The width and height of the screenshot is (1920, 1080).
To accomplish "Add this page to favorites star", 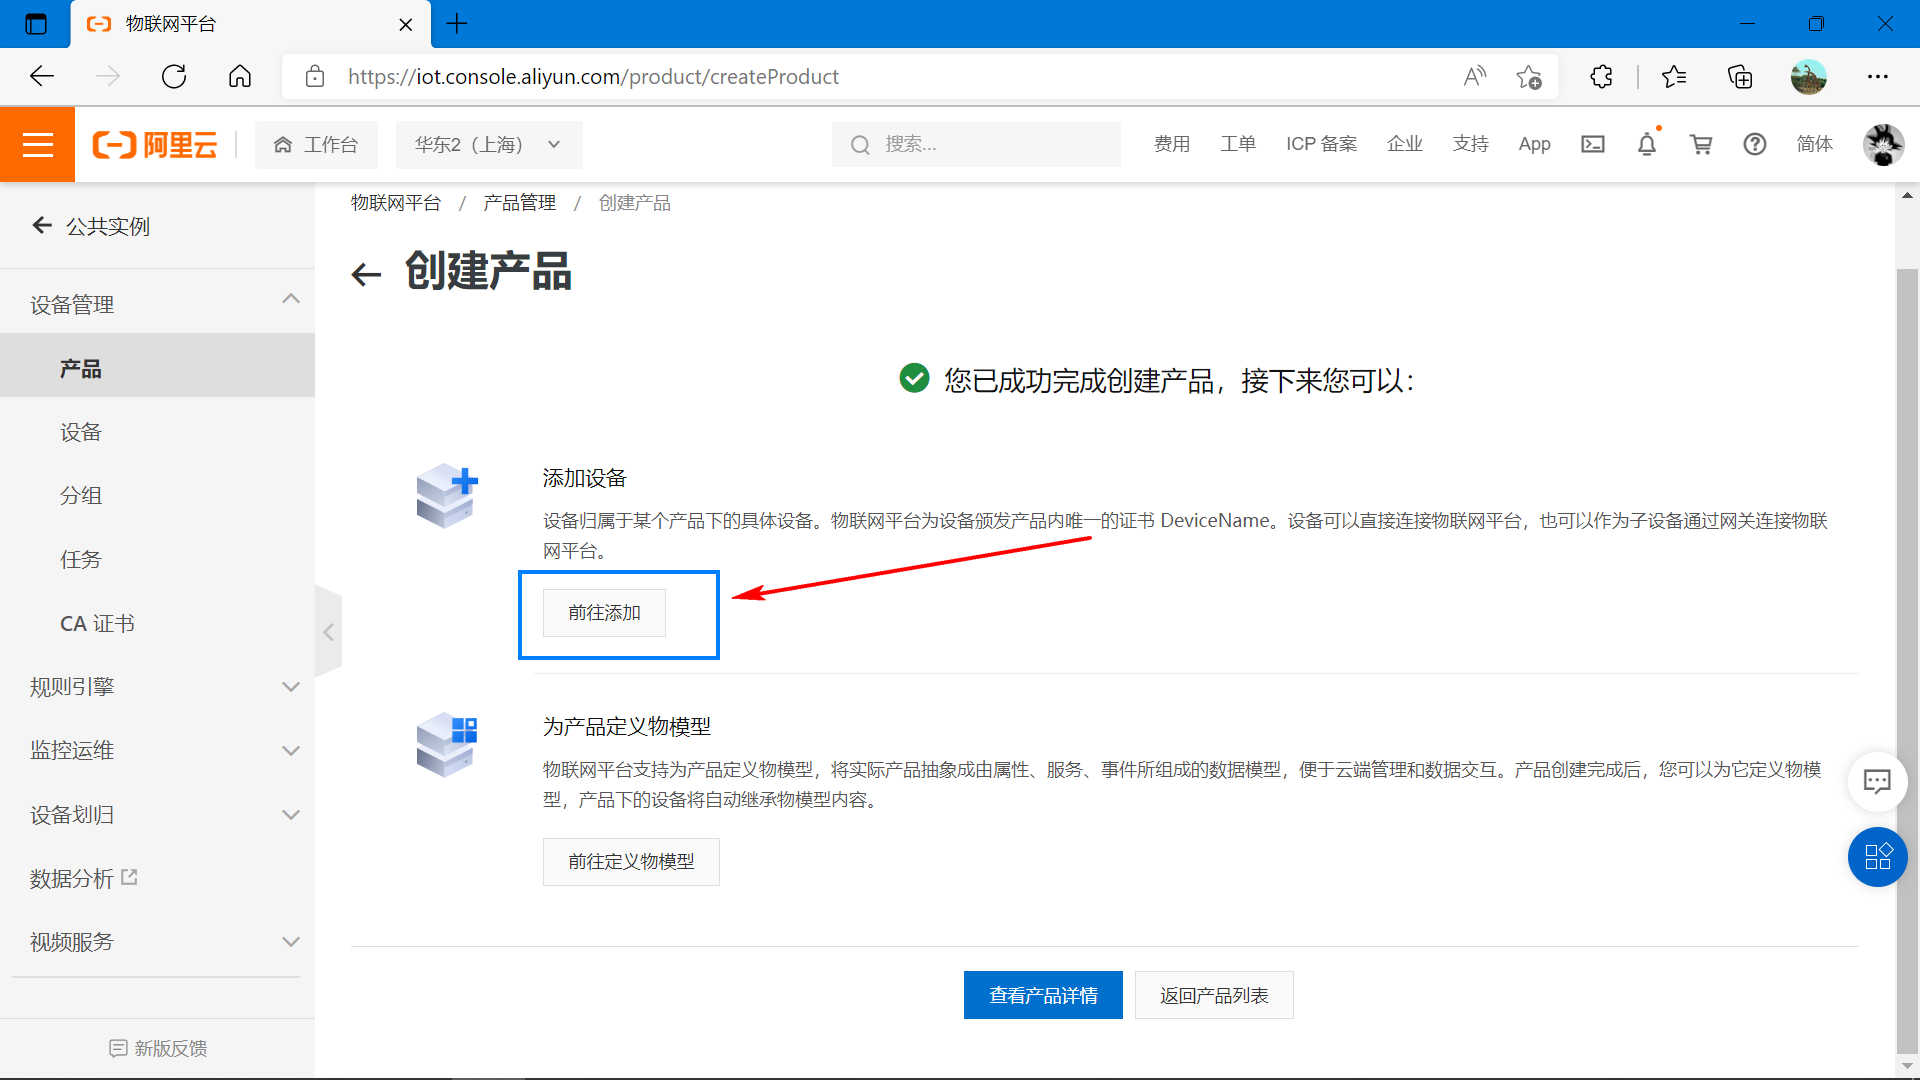I will (x=1529, y=77).
